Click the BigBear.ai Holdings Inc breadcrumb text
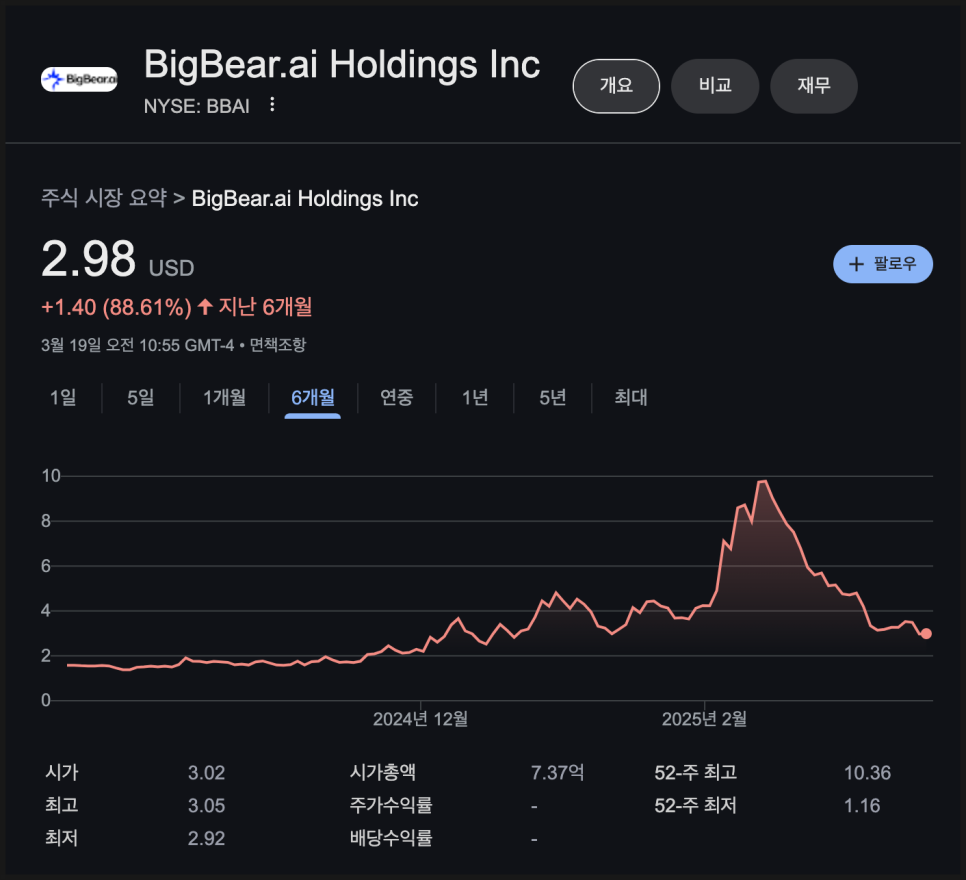This screenshot has width=966, height=880. coord(305,198)
